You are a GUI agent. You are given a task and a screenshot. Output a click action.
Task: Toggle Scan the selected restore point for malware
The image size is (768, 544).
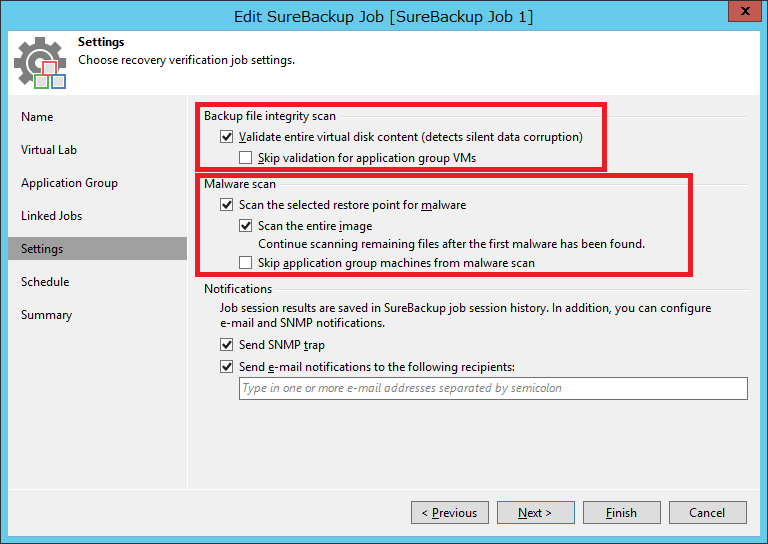click(226, 205)
